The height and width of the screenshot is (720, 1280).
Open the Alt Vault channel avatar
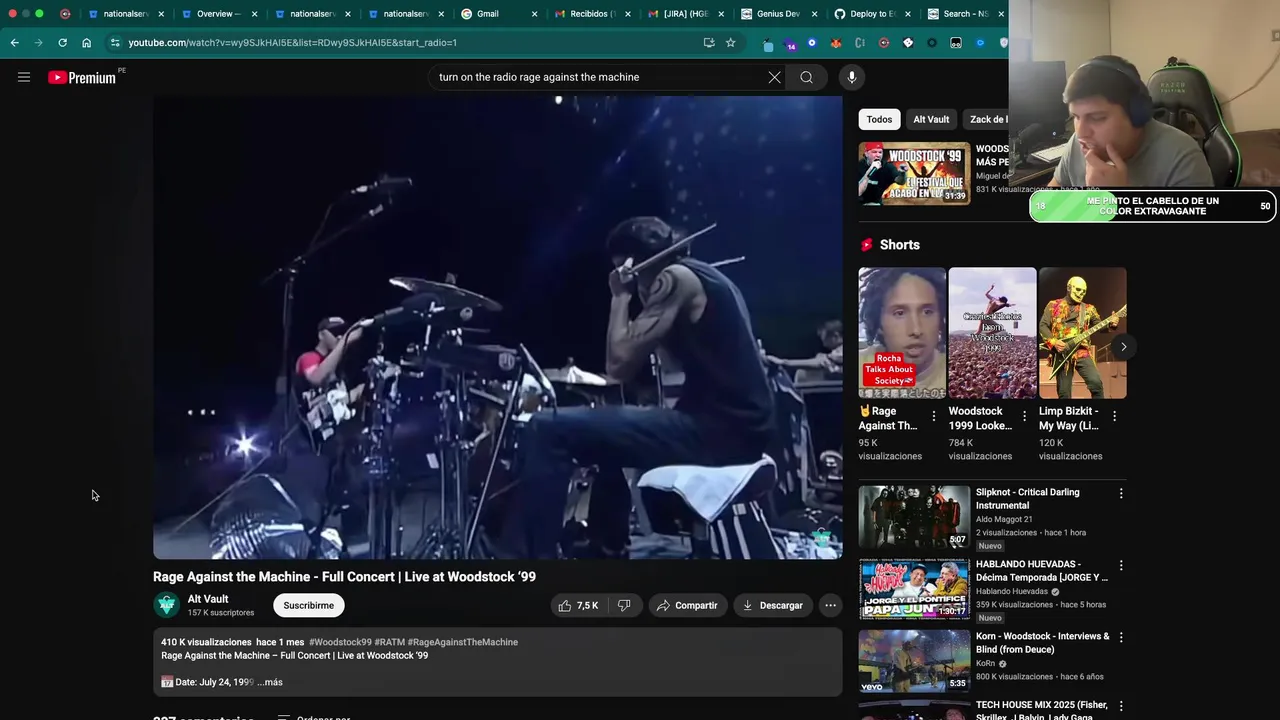[166, 605]
